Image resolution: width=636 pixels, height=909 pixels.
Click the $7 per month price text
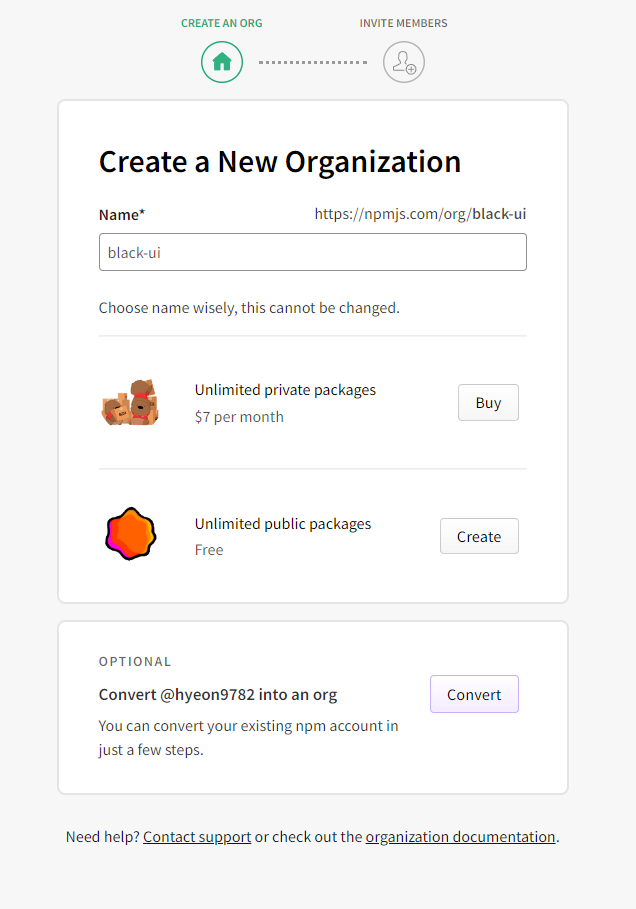click(x=239, y=417)
